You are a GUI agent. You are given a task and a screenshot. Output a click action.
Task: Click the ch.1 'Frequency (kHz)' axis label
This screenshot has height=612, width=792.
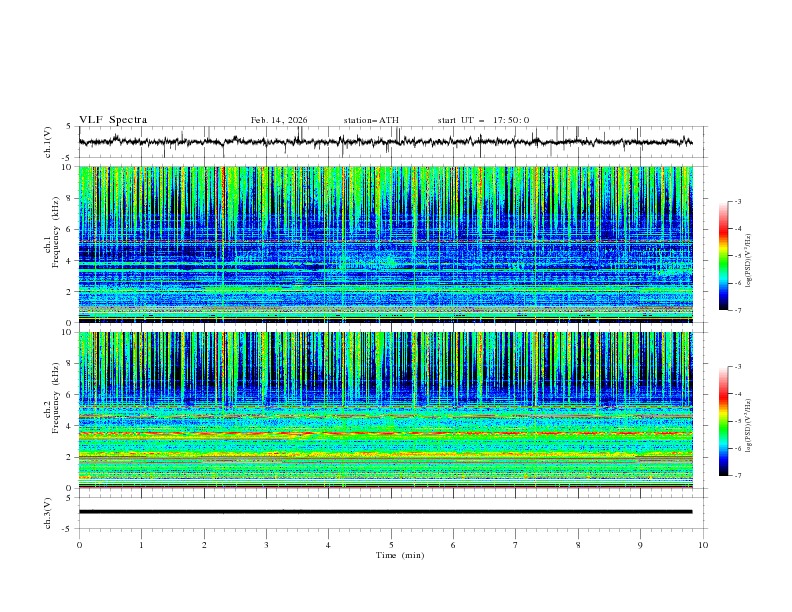point(55,233)
